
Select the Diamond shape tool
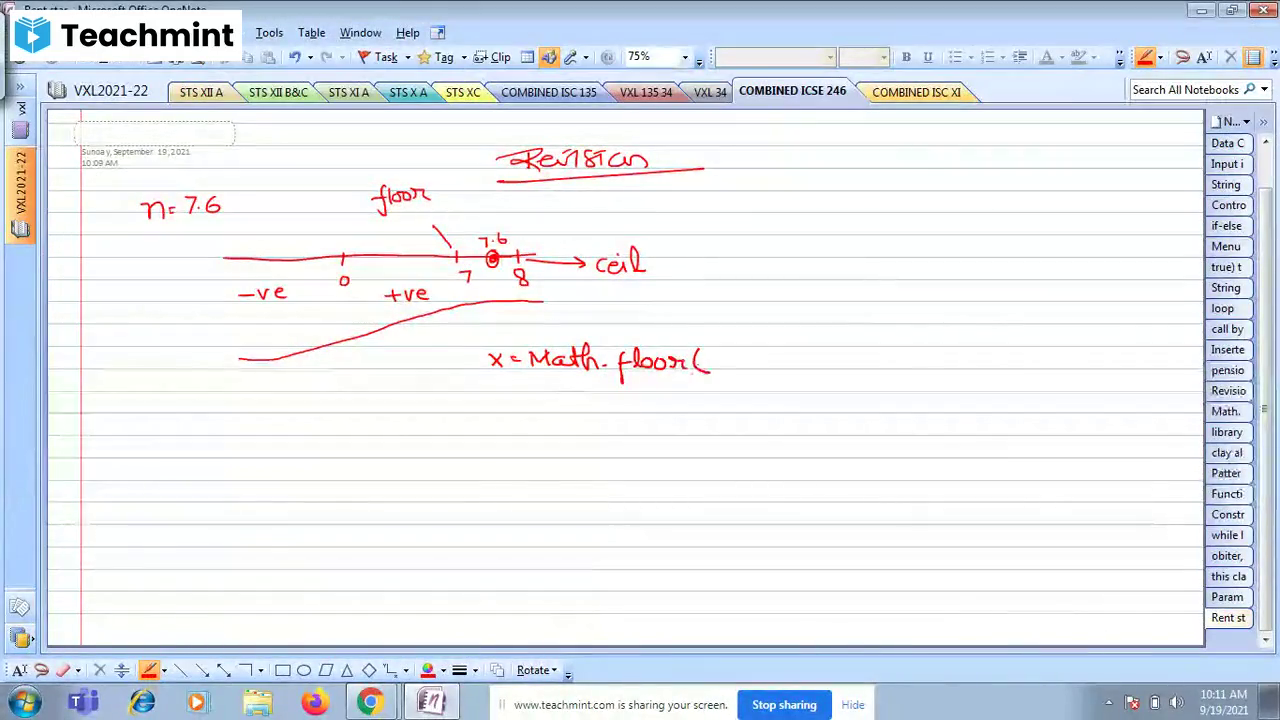[368, 669]
